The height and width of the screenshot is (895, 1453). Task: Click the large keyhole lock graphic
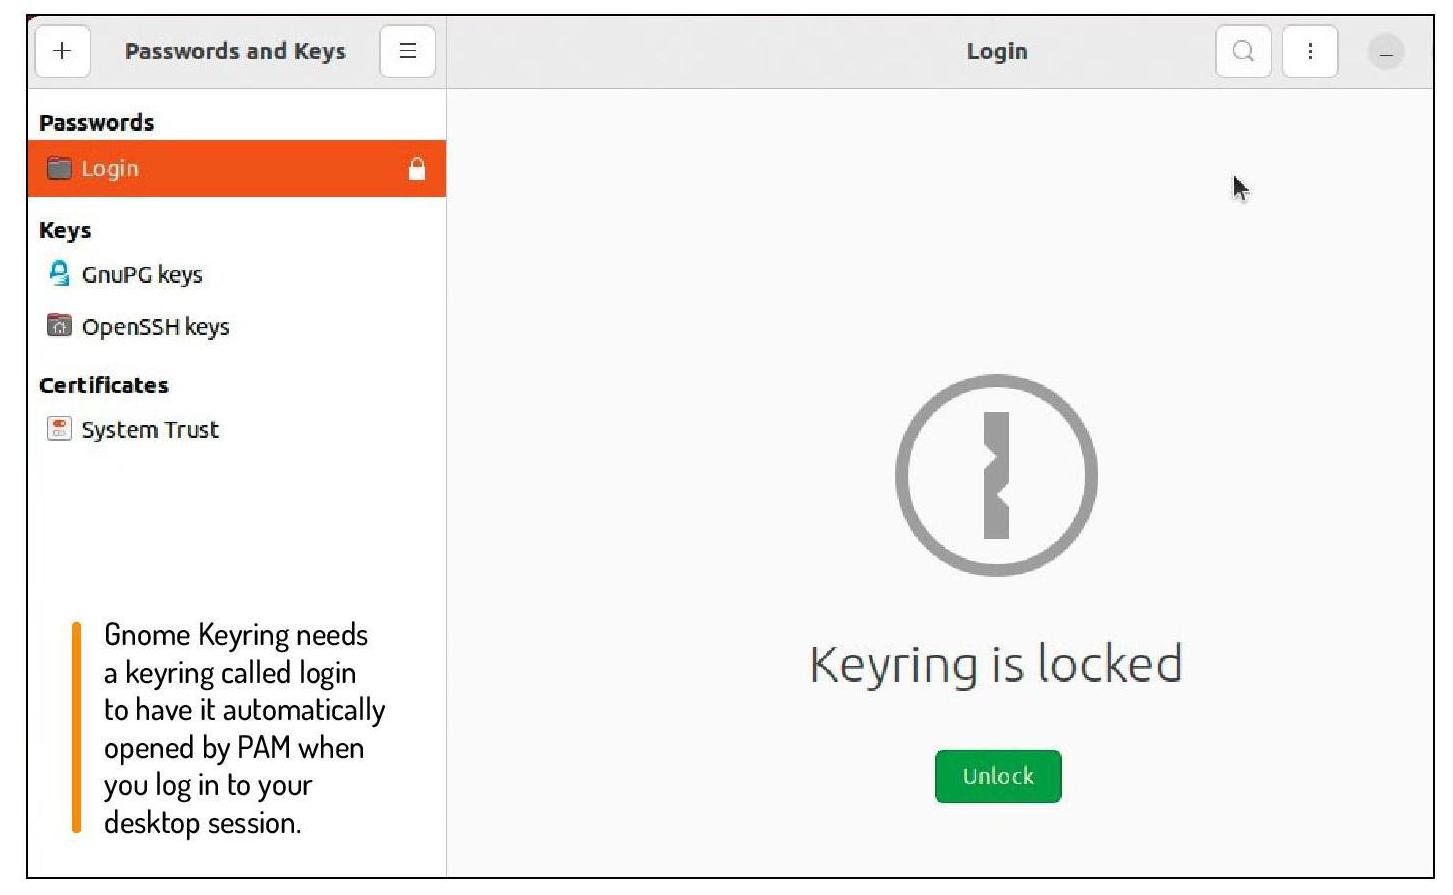(x=997, y=475)
